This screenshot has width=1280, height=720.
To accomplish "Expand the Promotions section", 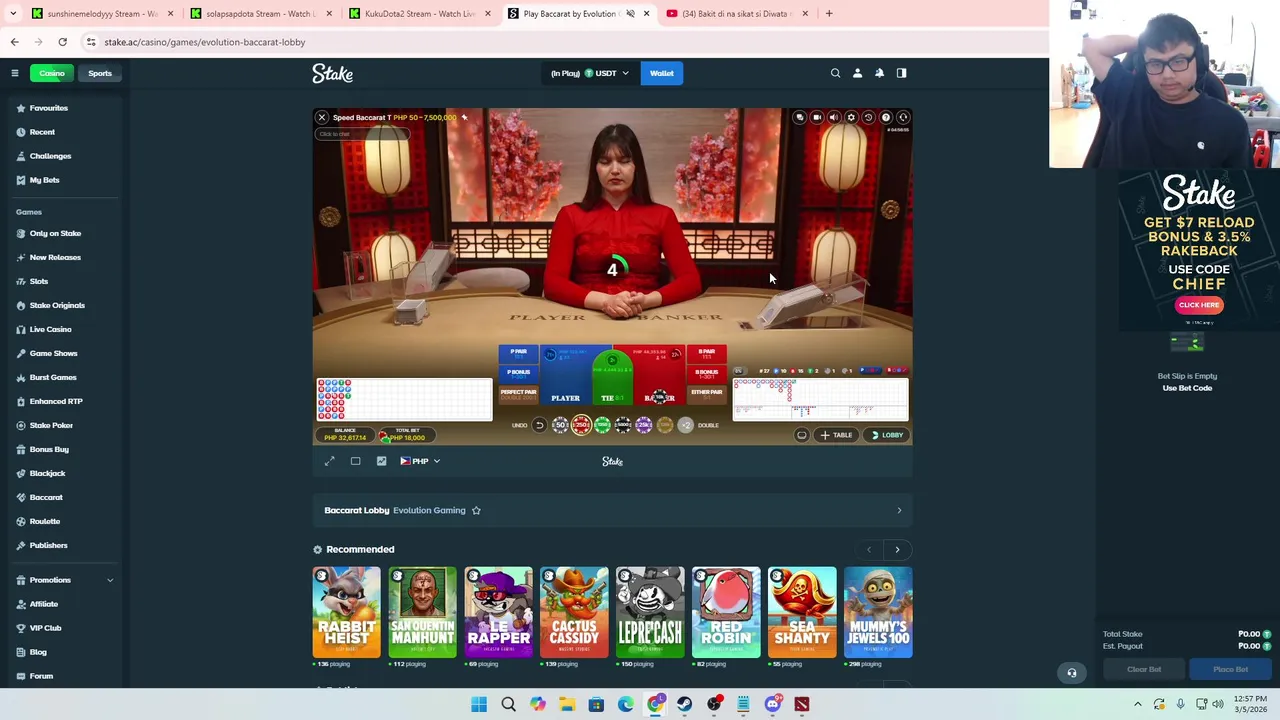I will click(x=110, y=580).
